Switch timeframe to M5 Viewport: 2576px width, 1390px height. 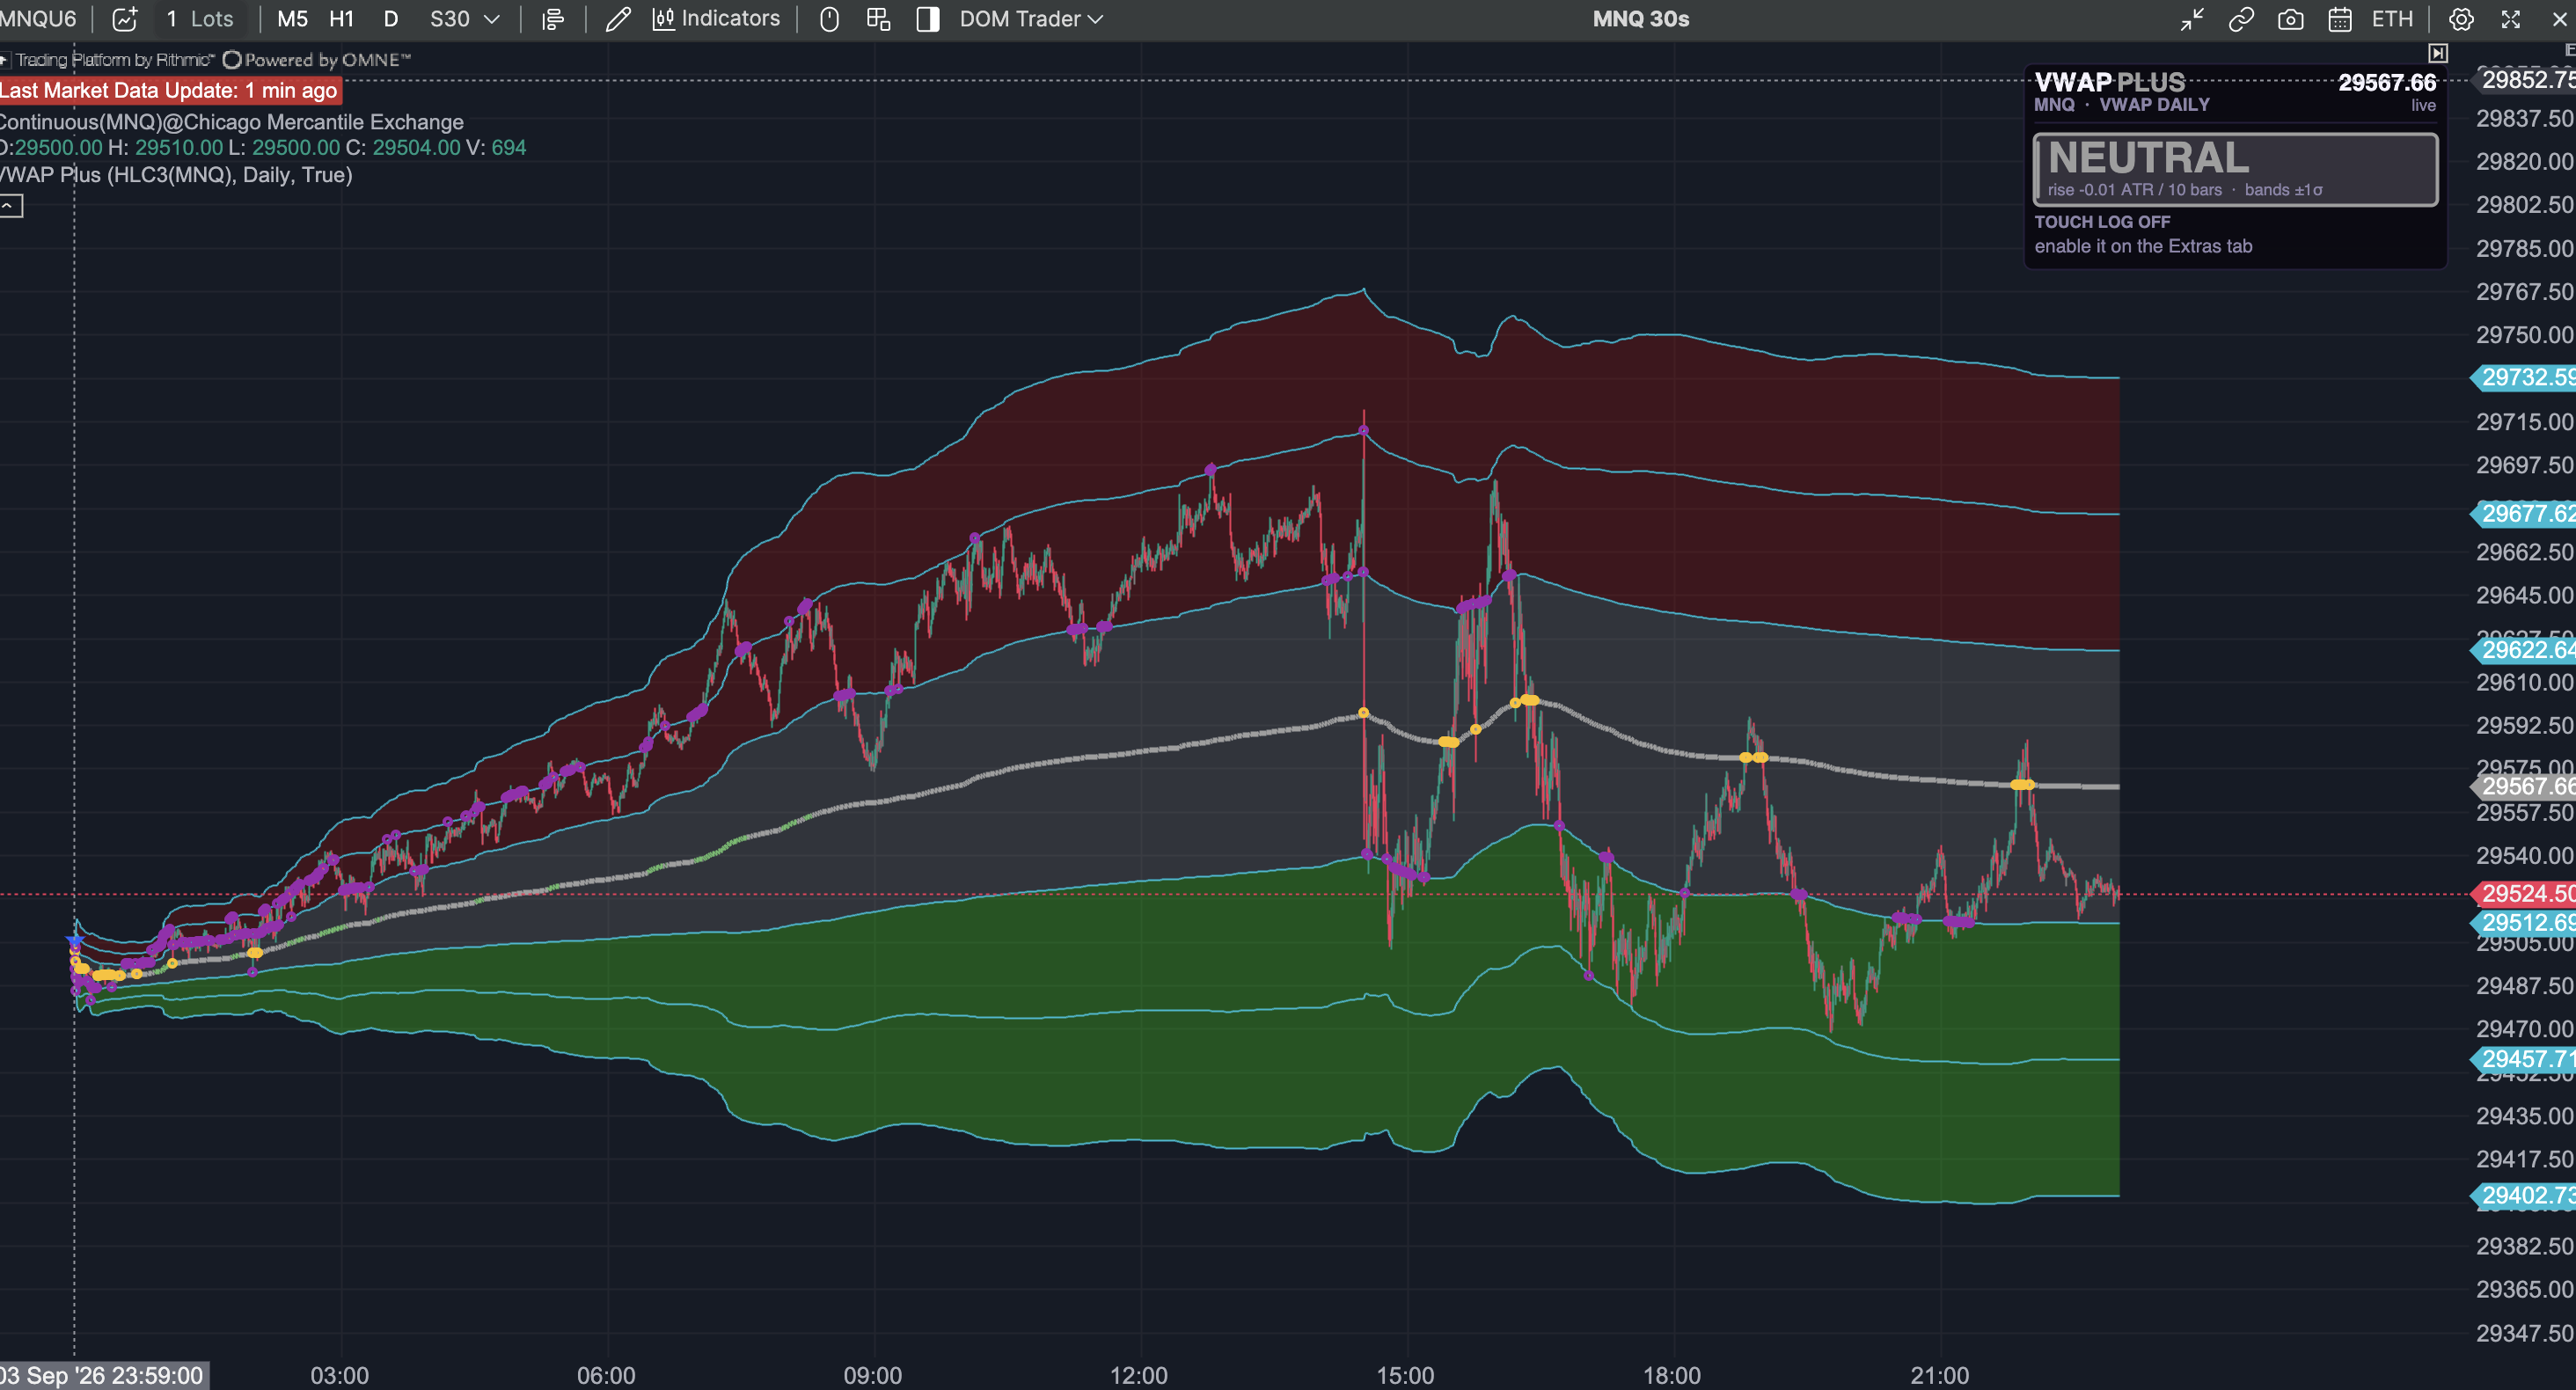(x=292, y=19)
